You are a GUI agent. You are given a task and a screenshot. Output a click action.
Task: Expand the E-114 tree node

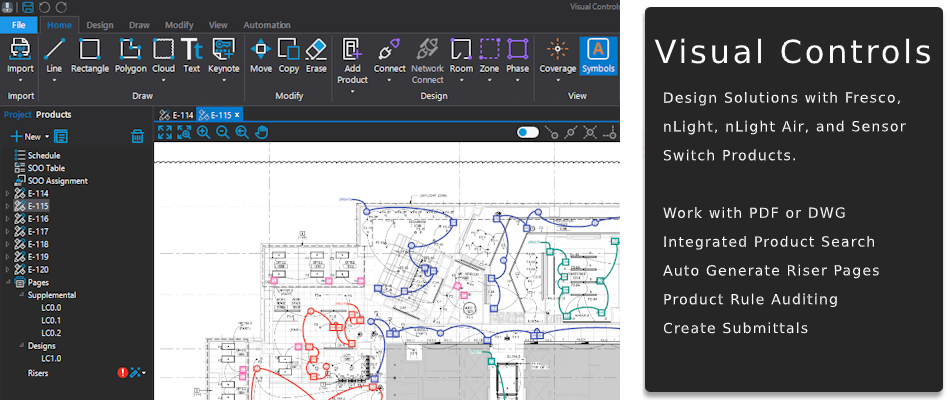(x=7, y=193)
